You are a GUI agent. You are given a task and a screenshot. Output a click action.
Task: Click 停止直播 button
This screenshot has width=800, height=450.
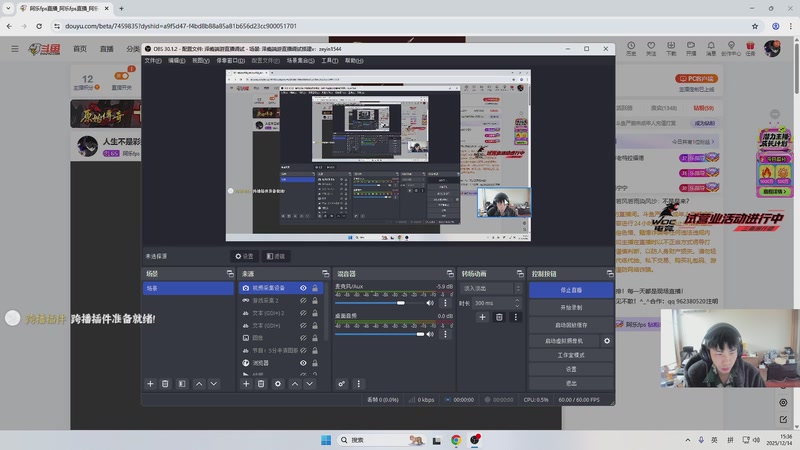571,290
